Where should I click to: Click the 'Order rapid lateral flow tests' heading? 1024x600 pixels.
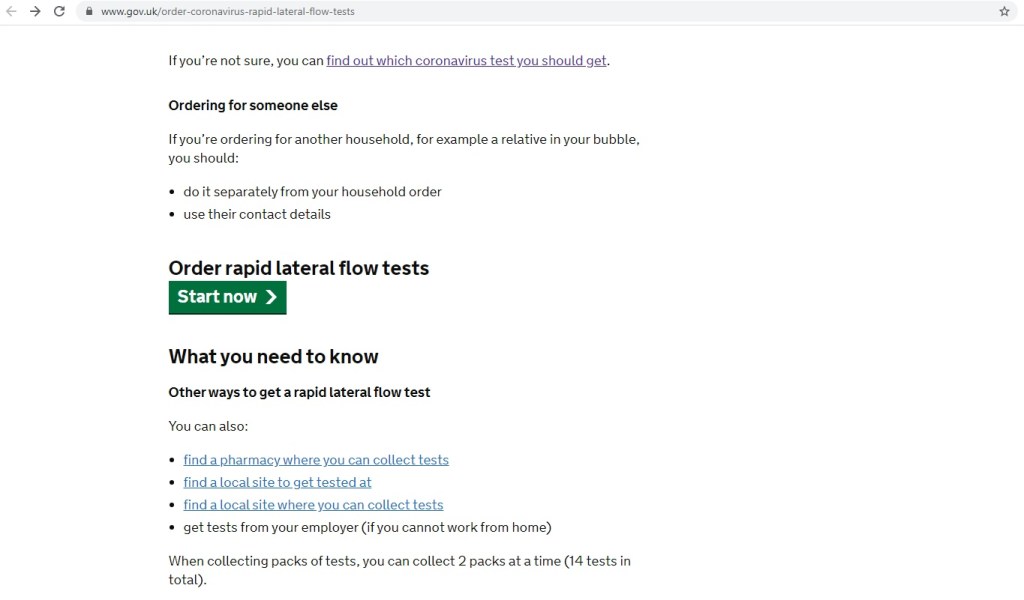pyautogui.click(x=298, y=268)
